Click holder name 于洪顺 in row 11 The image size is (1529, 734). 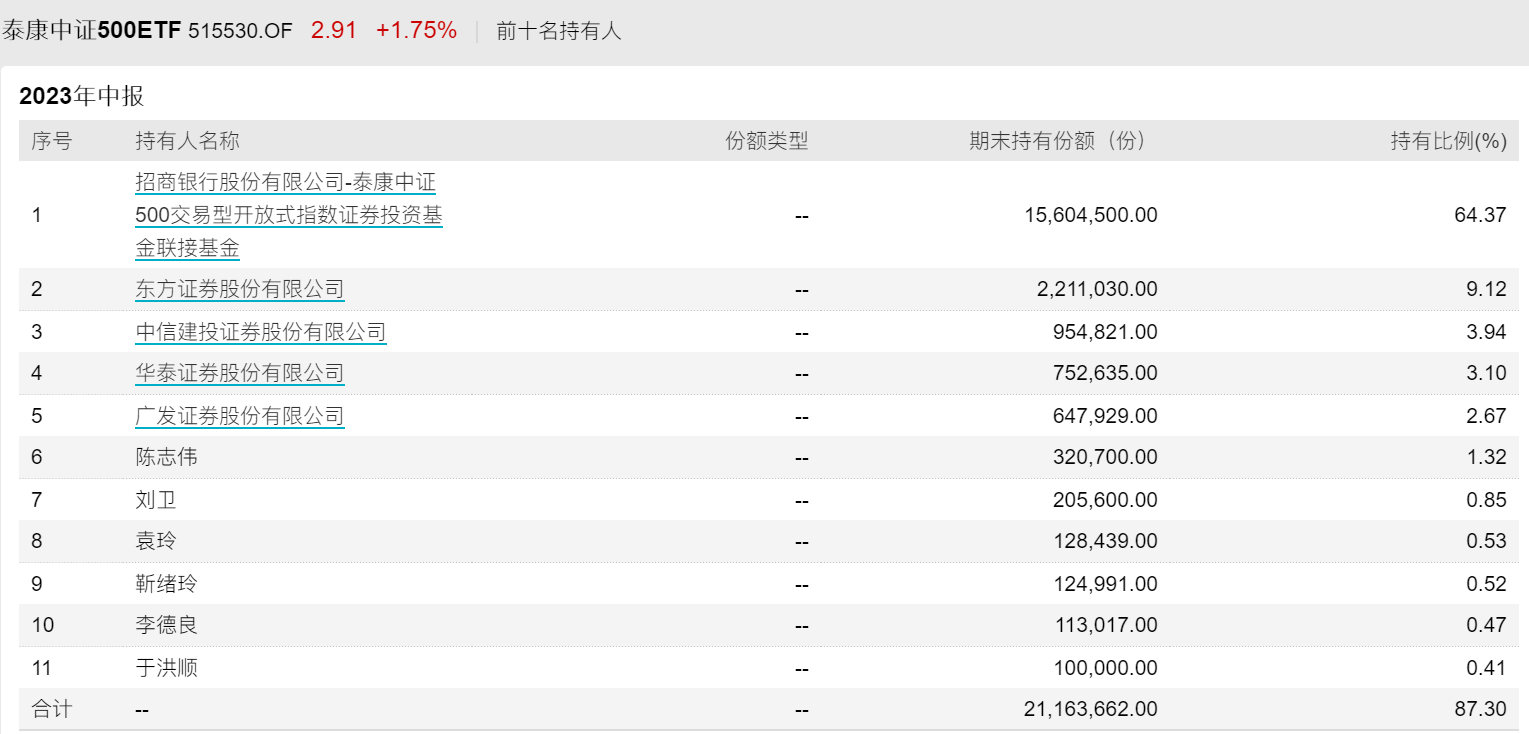coord(167,667)
